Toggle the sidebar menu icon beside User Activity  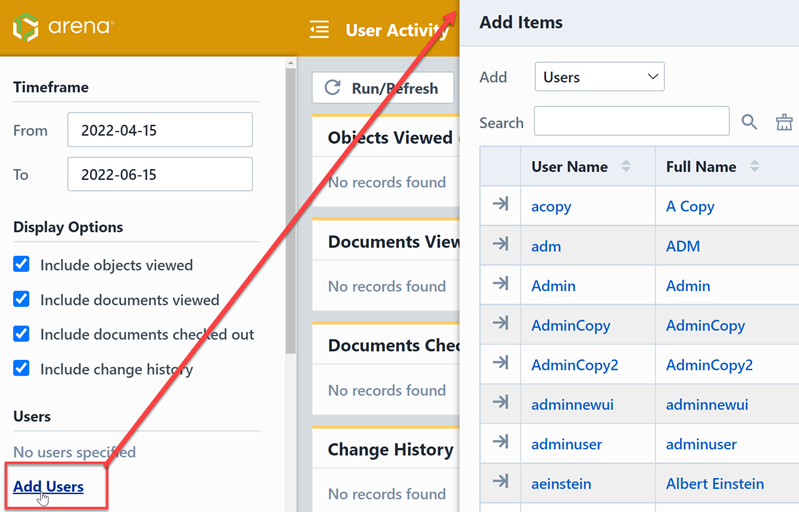319,30
